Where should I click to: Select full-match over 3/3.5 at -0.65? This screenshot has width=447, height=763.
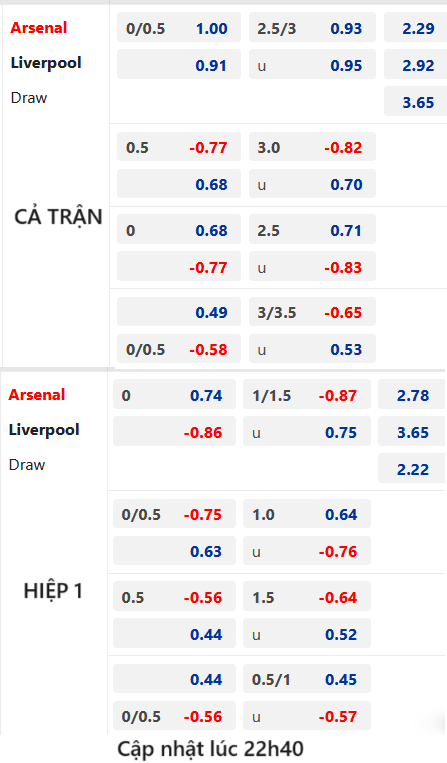[x=312, y=311]
